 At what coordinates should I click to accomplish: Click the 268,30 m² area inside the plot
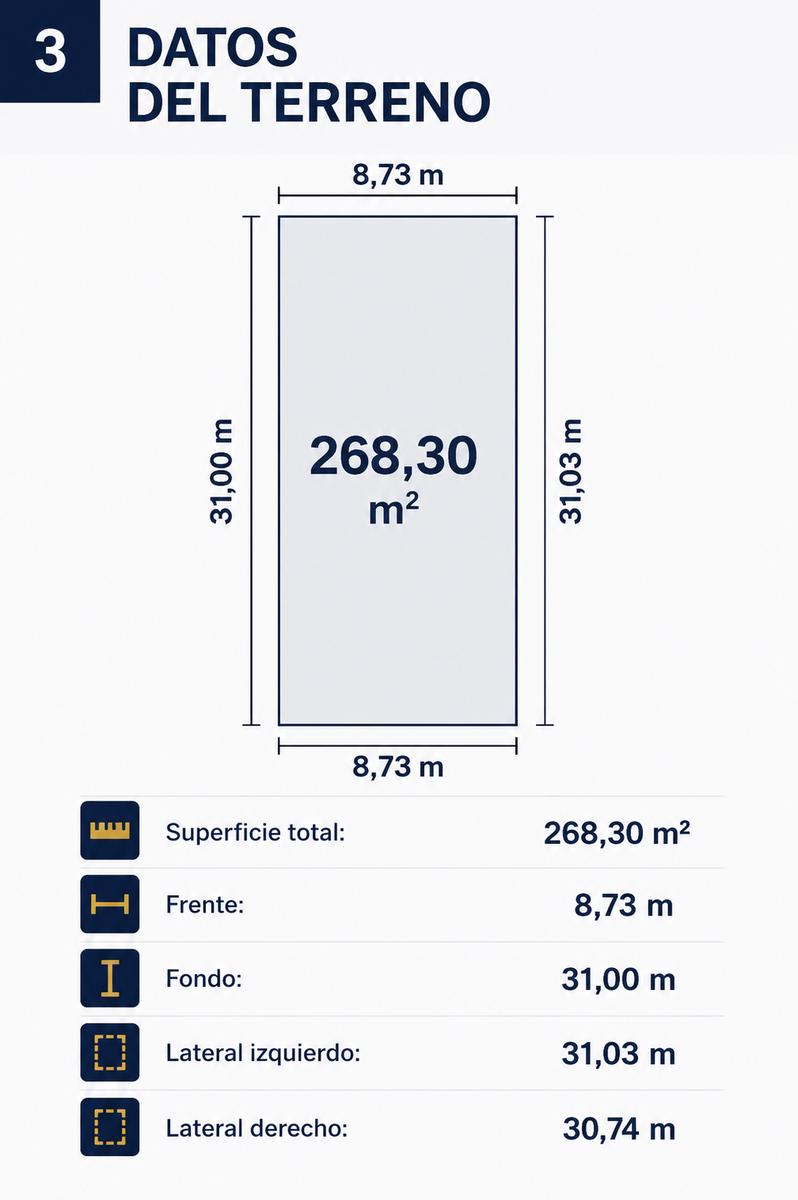coord(394,479)
